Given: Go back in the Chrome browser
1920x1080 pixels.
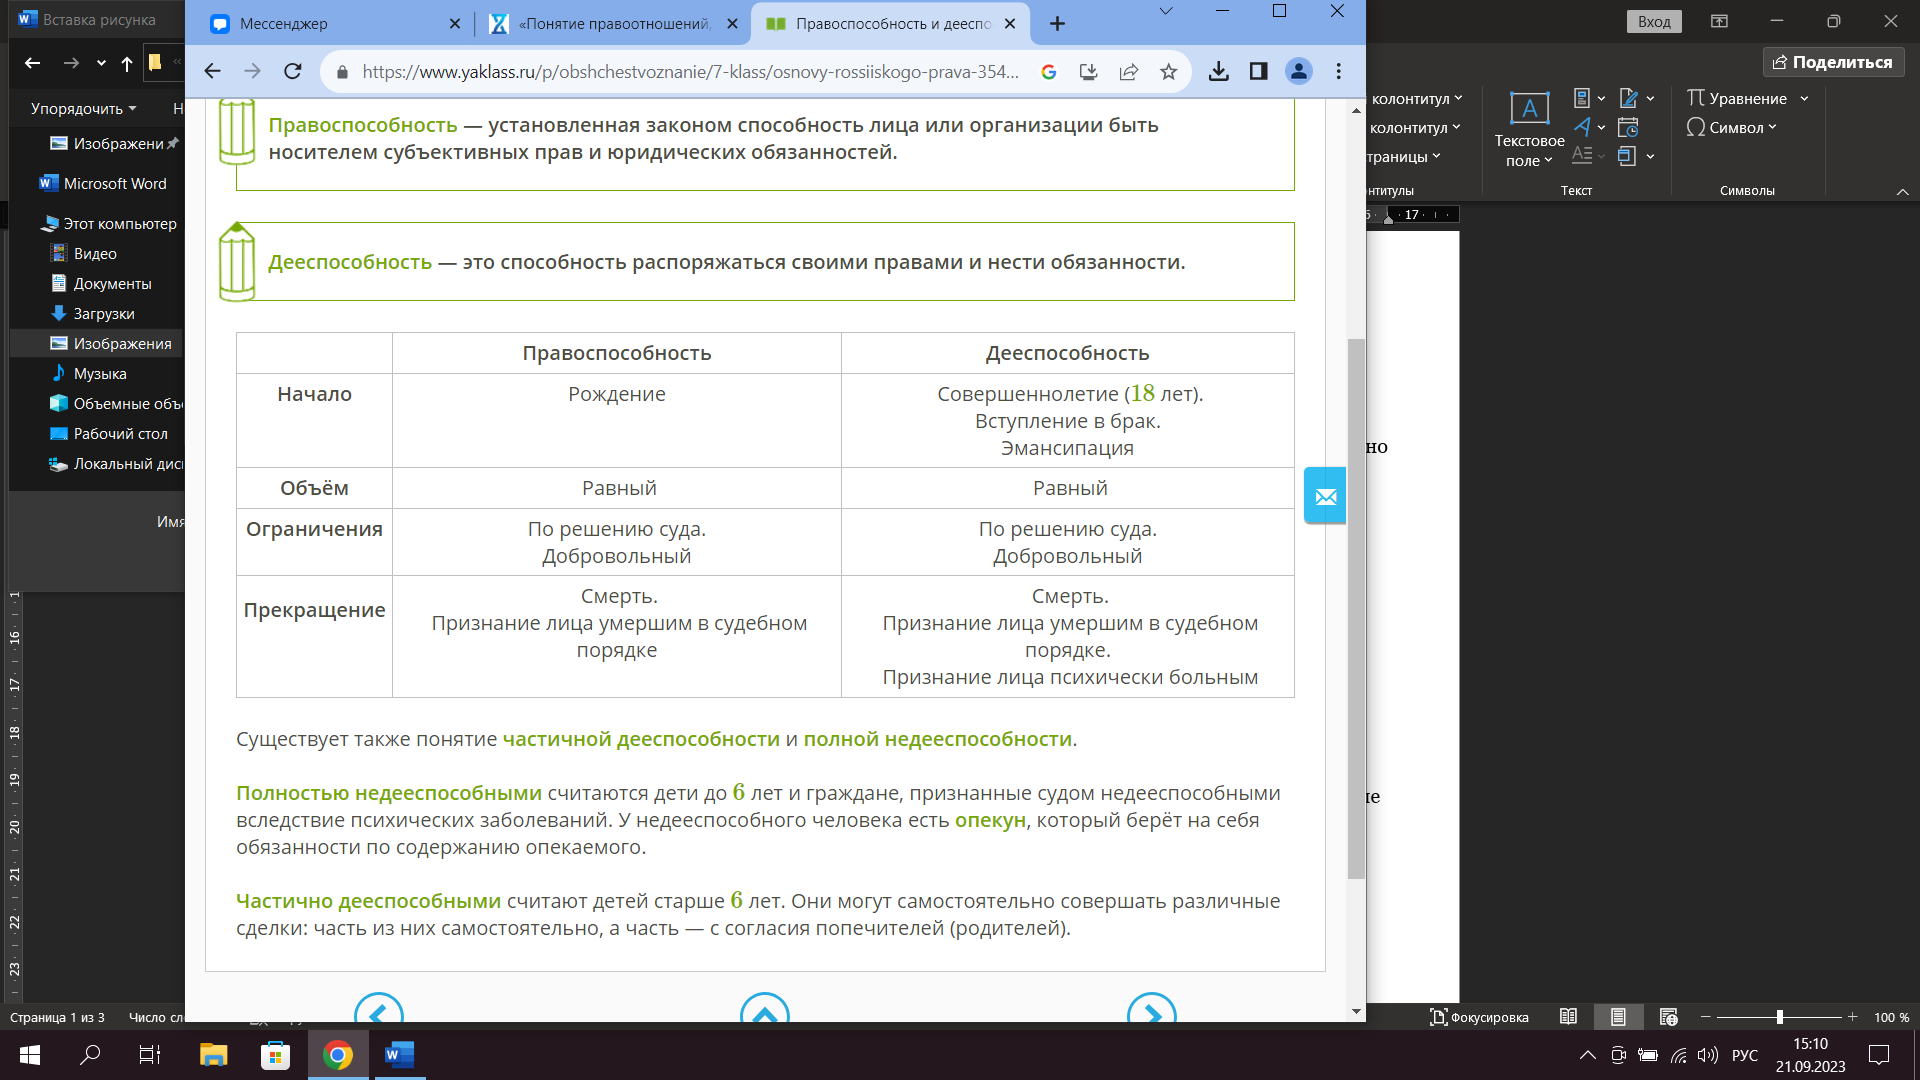Looking at the screenshot, I should point(212,71).
